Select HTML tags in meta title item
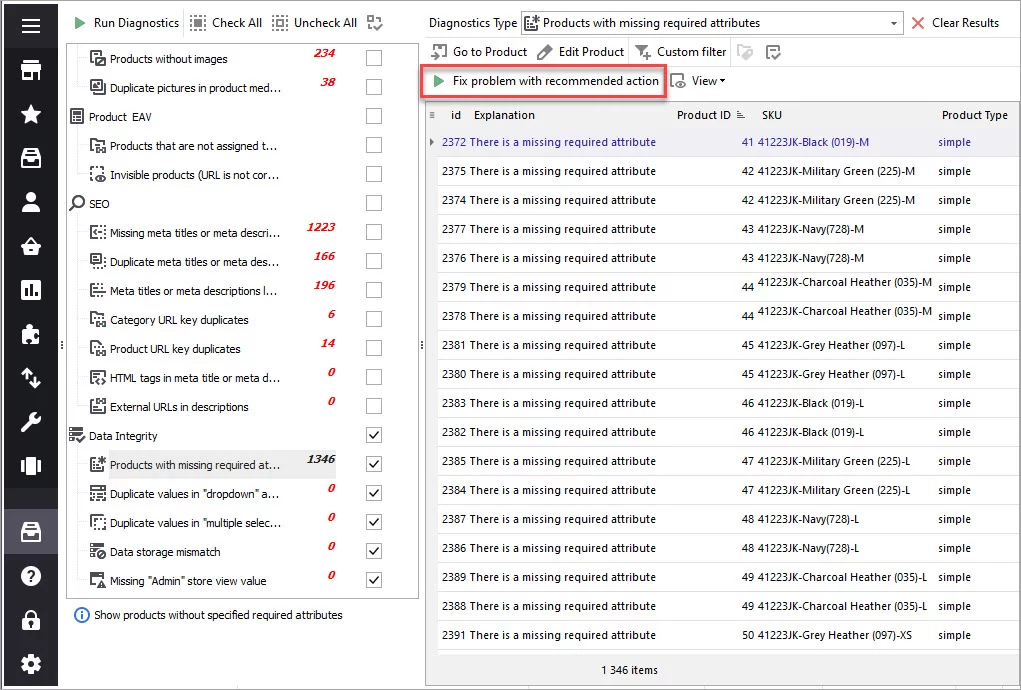This screenshot has height=690, width=1021. (194, 378)
